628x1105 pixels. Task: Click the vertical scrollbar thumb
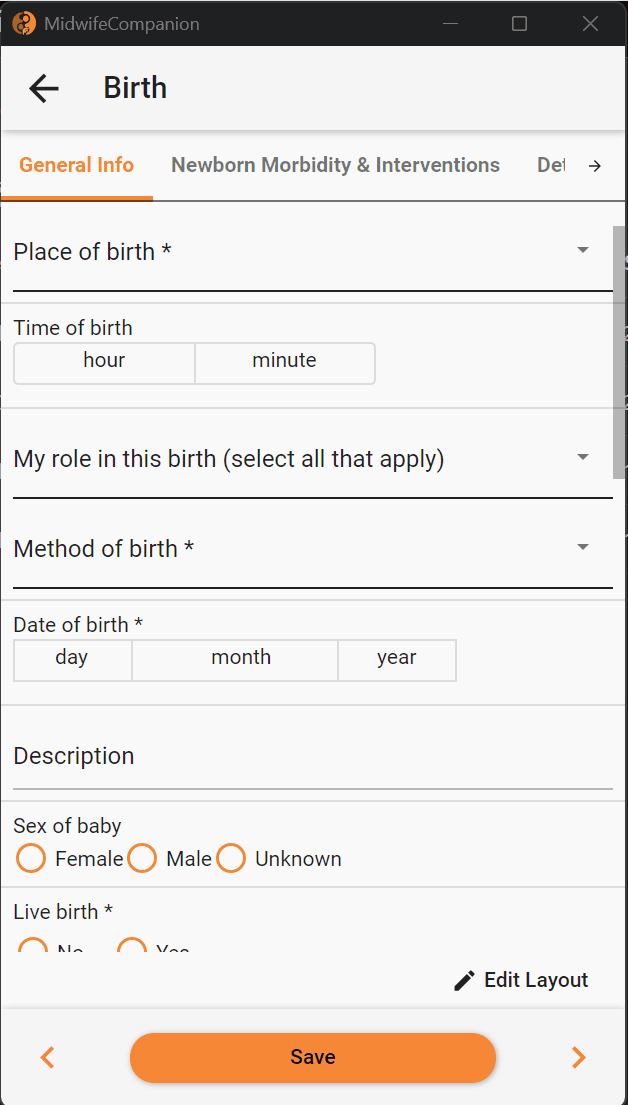(x=619, y=352)
